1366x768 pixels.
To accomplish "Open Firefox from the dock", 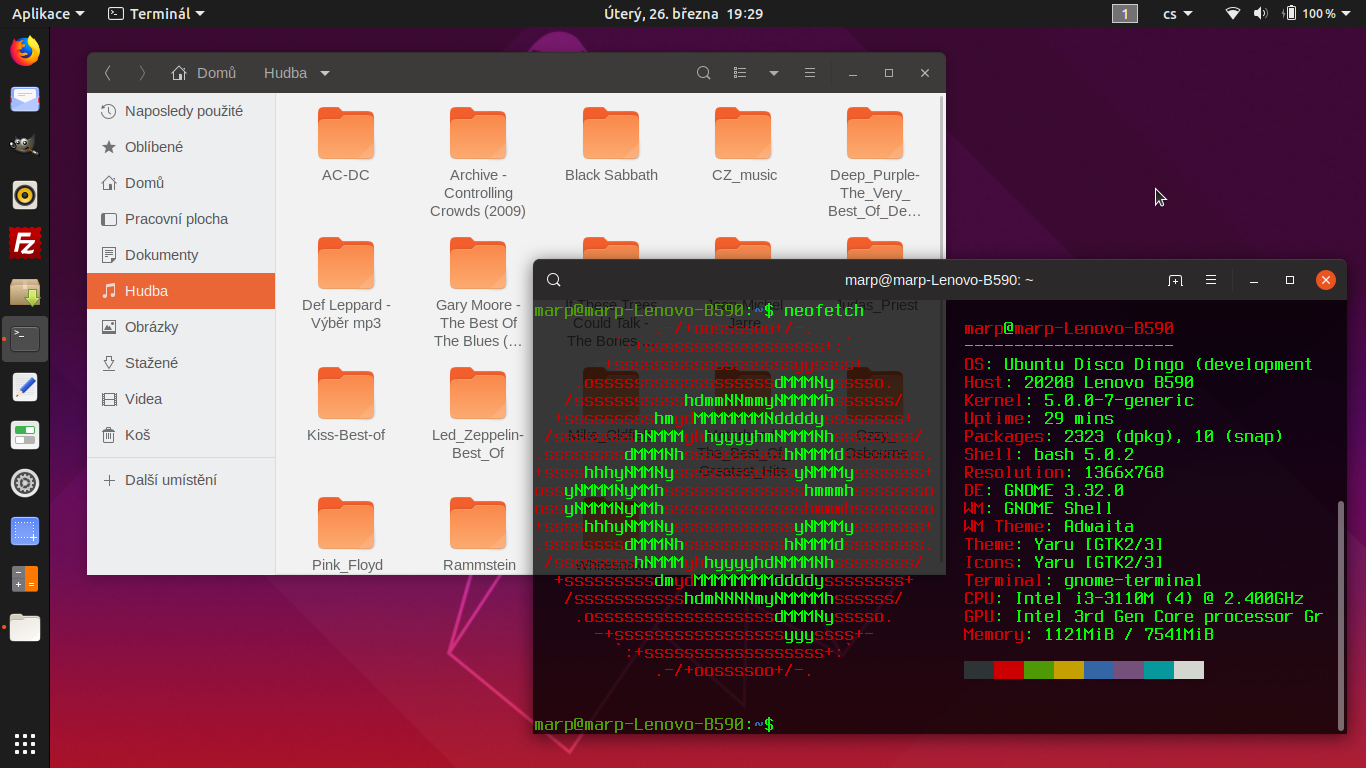I will click(x=25, y=51).
